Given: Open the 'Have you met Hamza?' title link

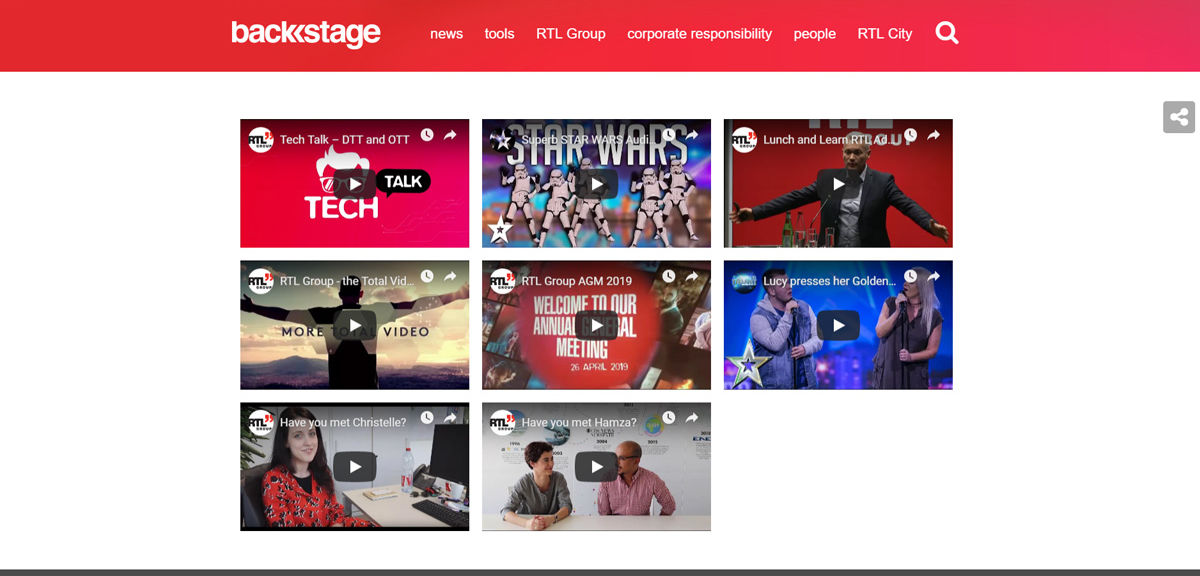Looking at the screenshot, I should point(579,423).
